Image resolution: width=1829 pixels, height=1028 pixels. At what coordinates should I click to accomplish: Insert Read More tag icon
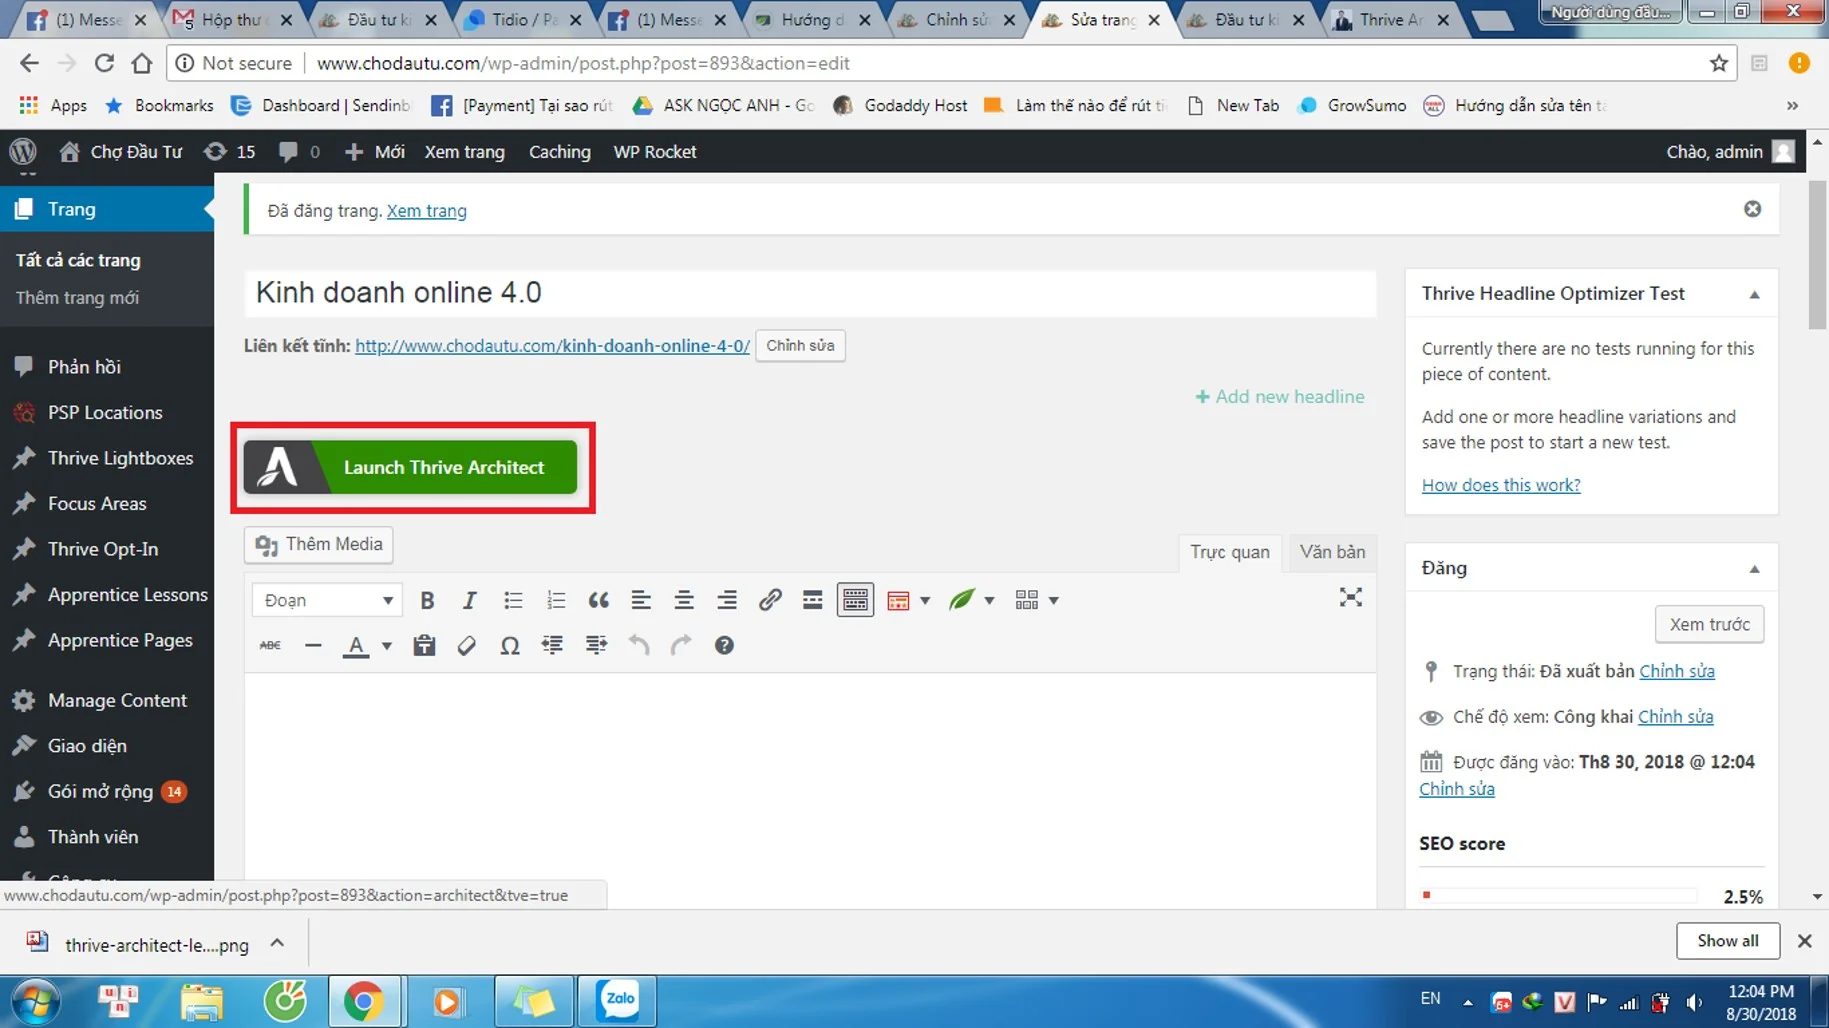coord(812,600)
